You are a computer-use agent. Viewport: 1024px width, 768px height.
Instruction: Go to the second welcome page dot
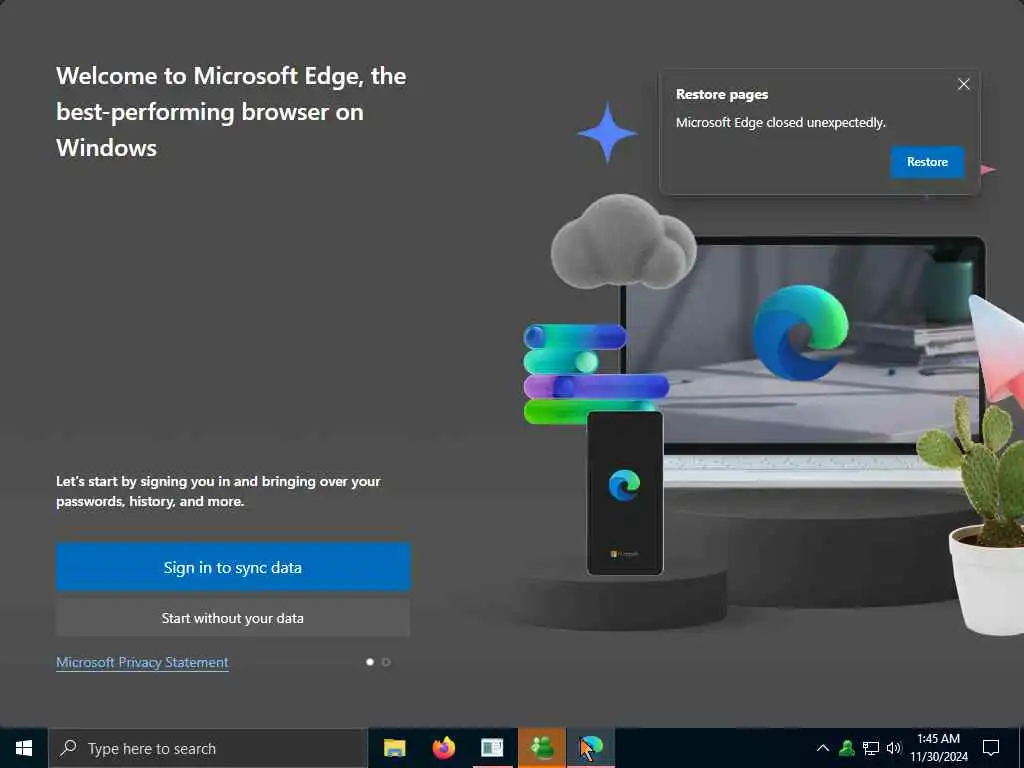(x=386, y=662)
